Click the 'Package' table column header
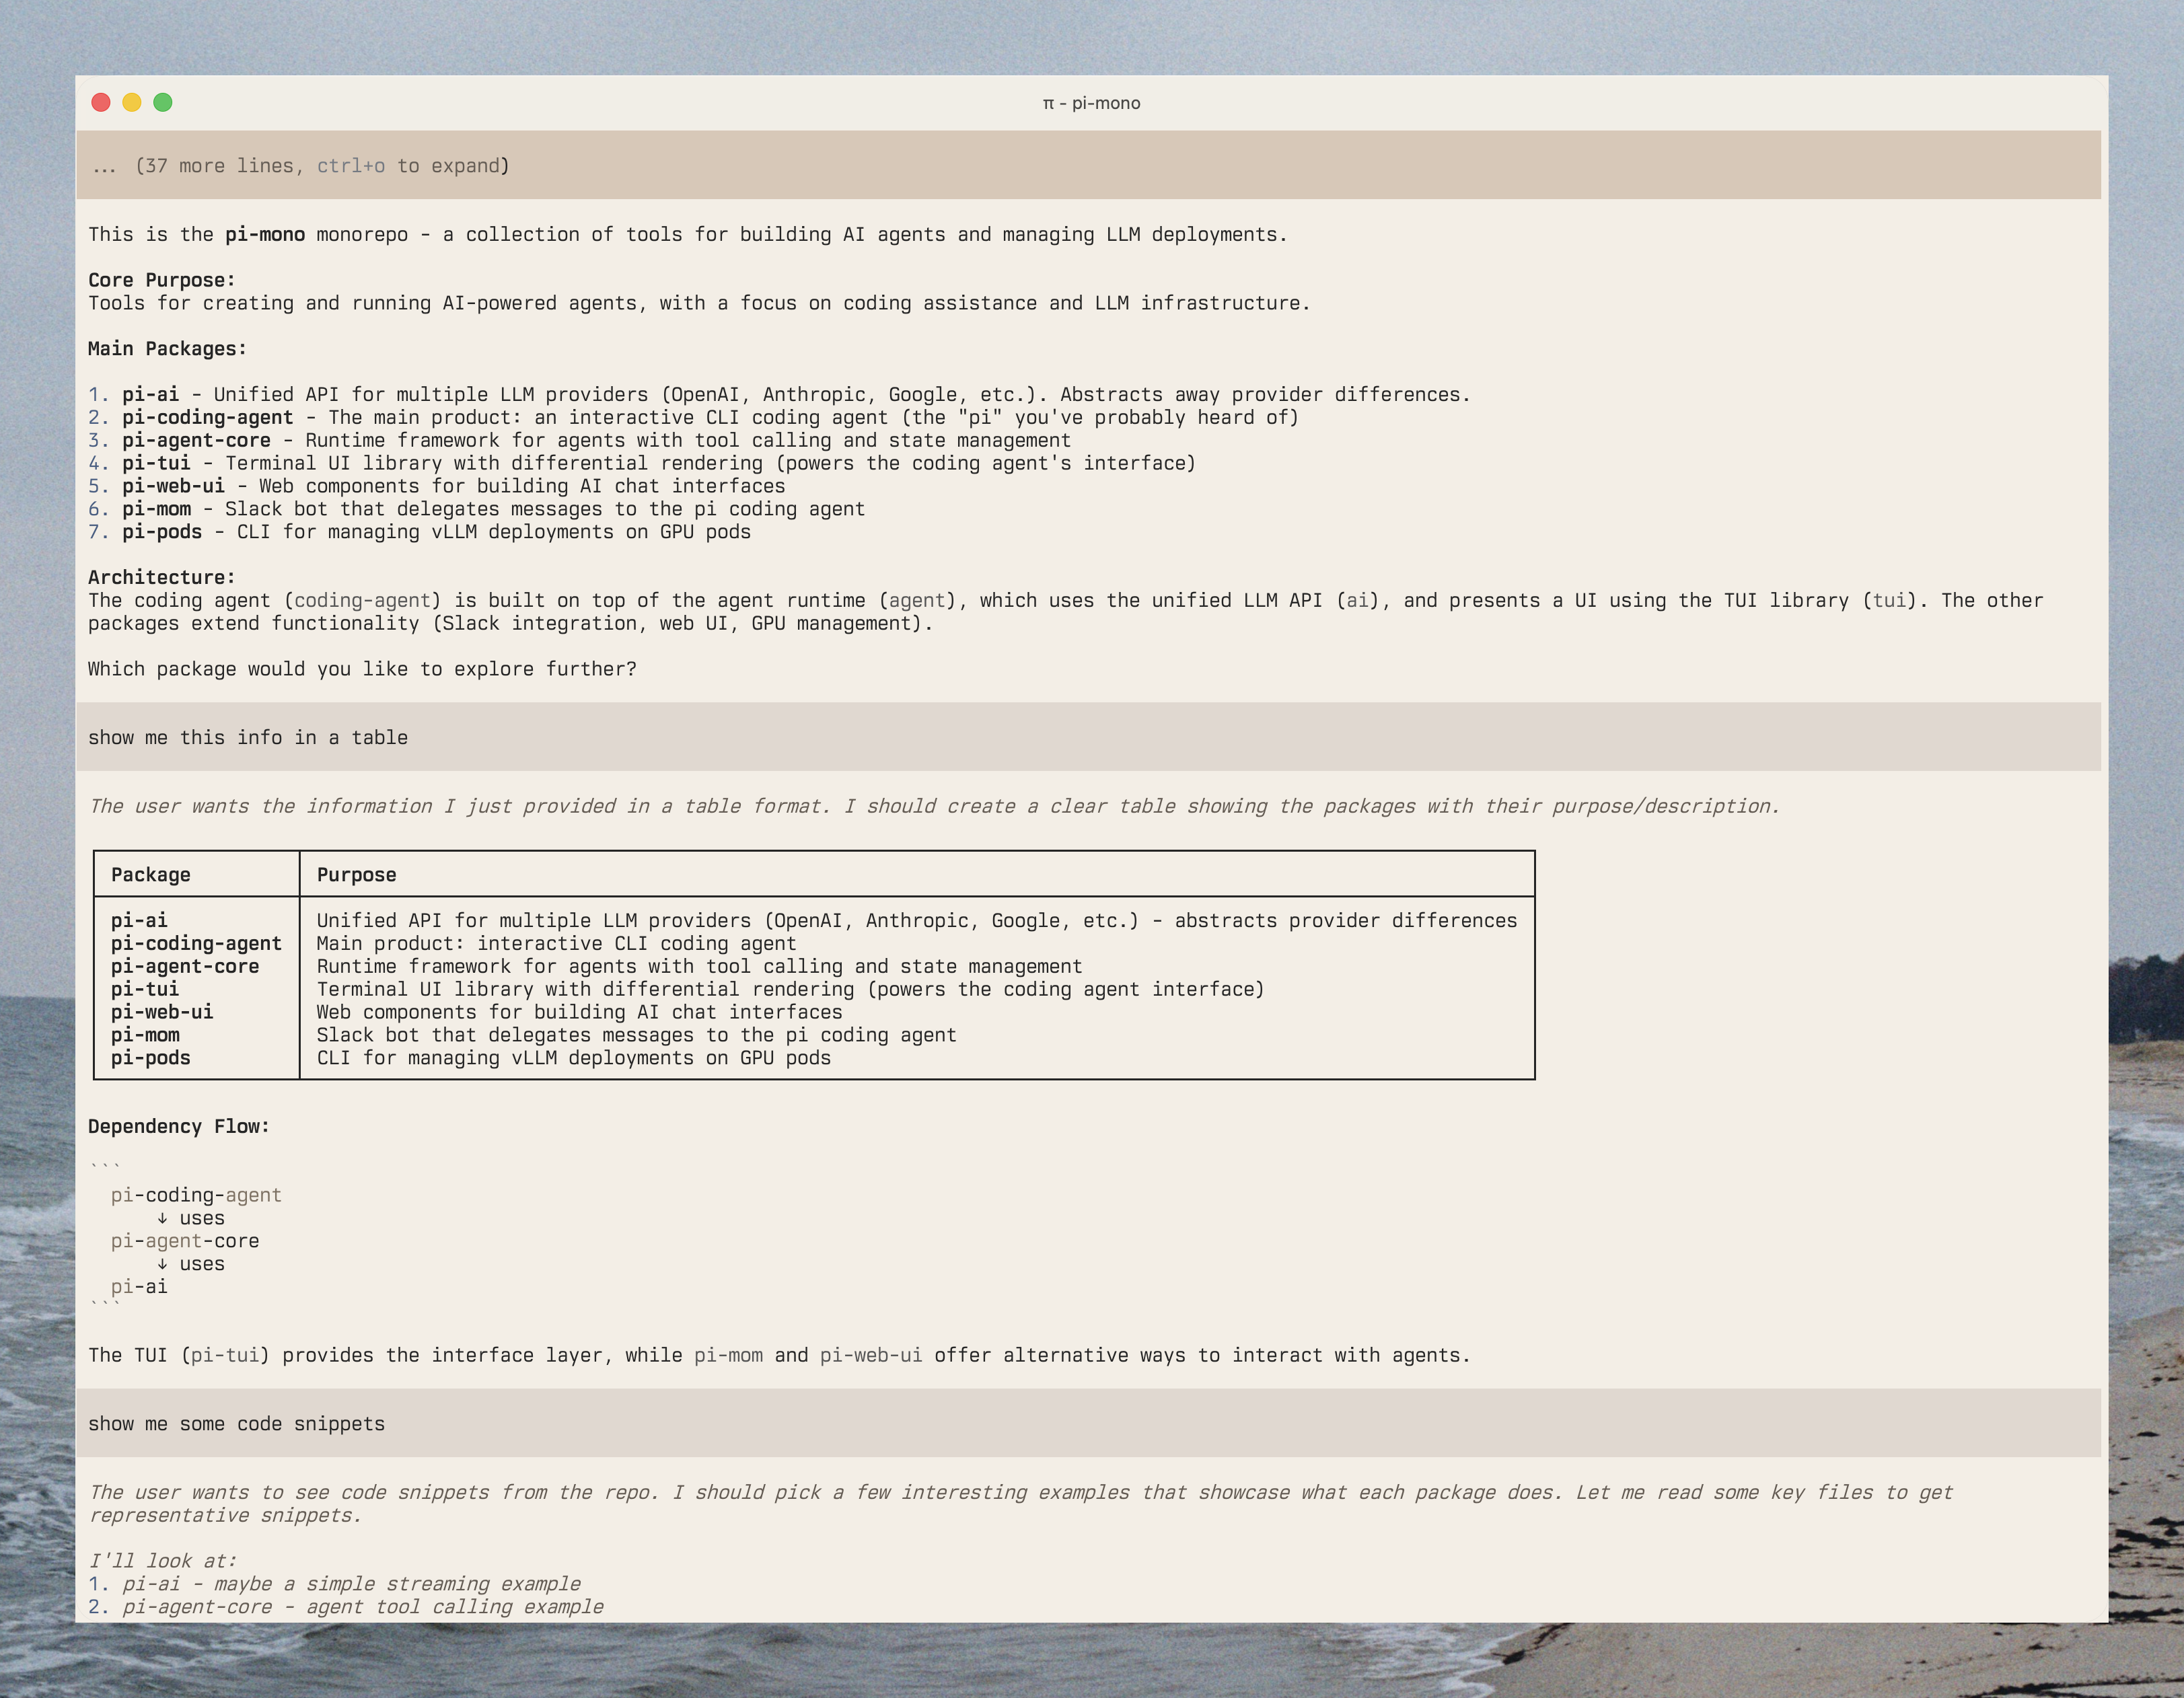This screenshot has width=2184, height=1698. click(x=150, y=875)
